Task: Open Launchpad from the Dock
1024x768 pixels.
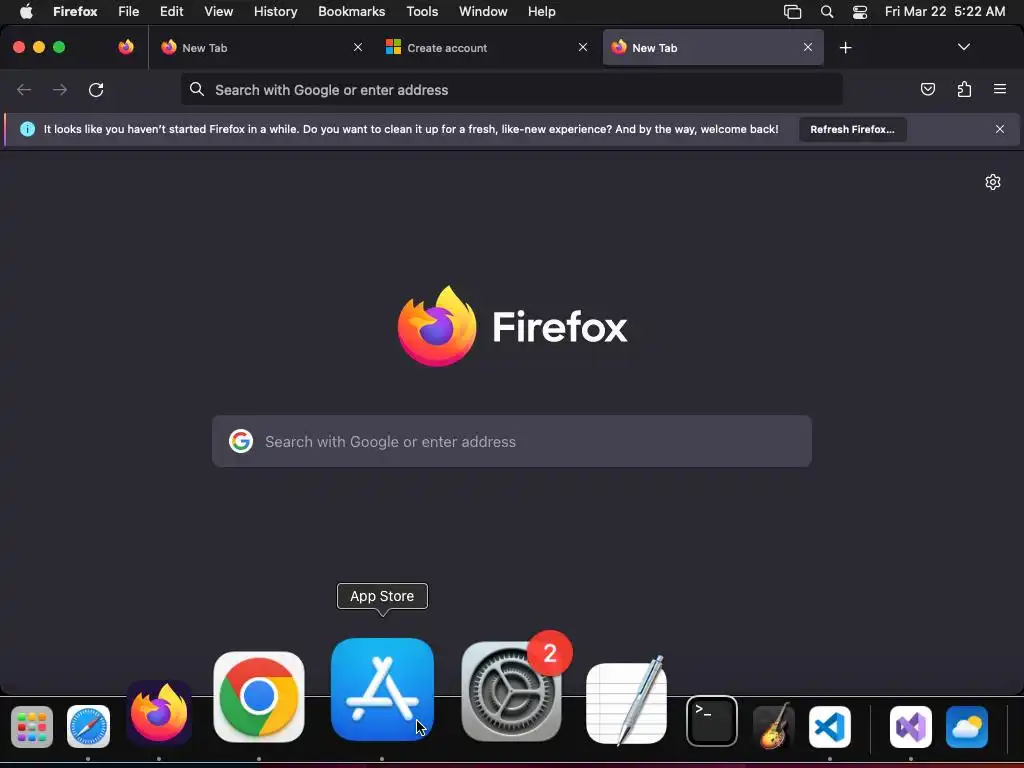Action: [32, 726]
